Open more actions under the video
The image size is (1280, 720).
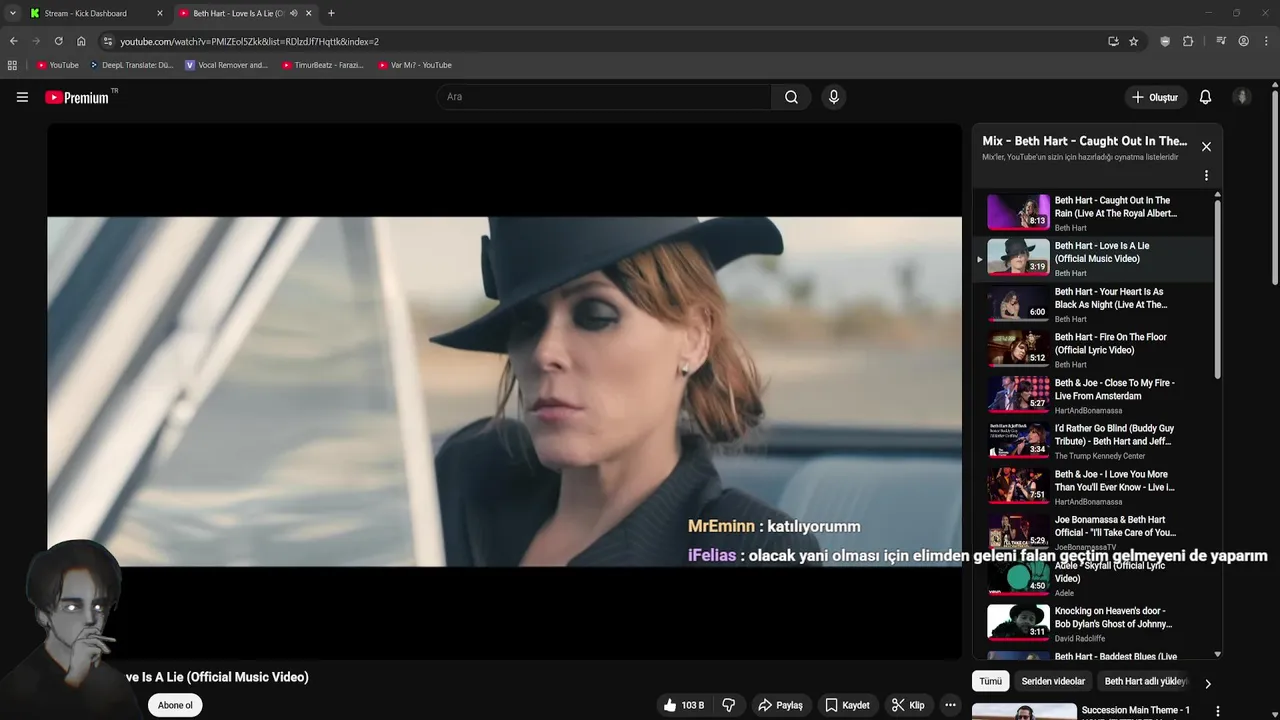click(950, 705)
